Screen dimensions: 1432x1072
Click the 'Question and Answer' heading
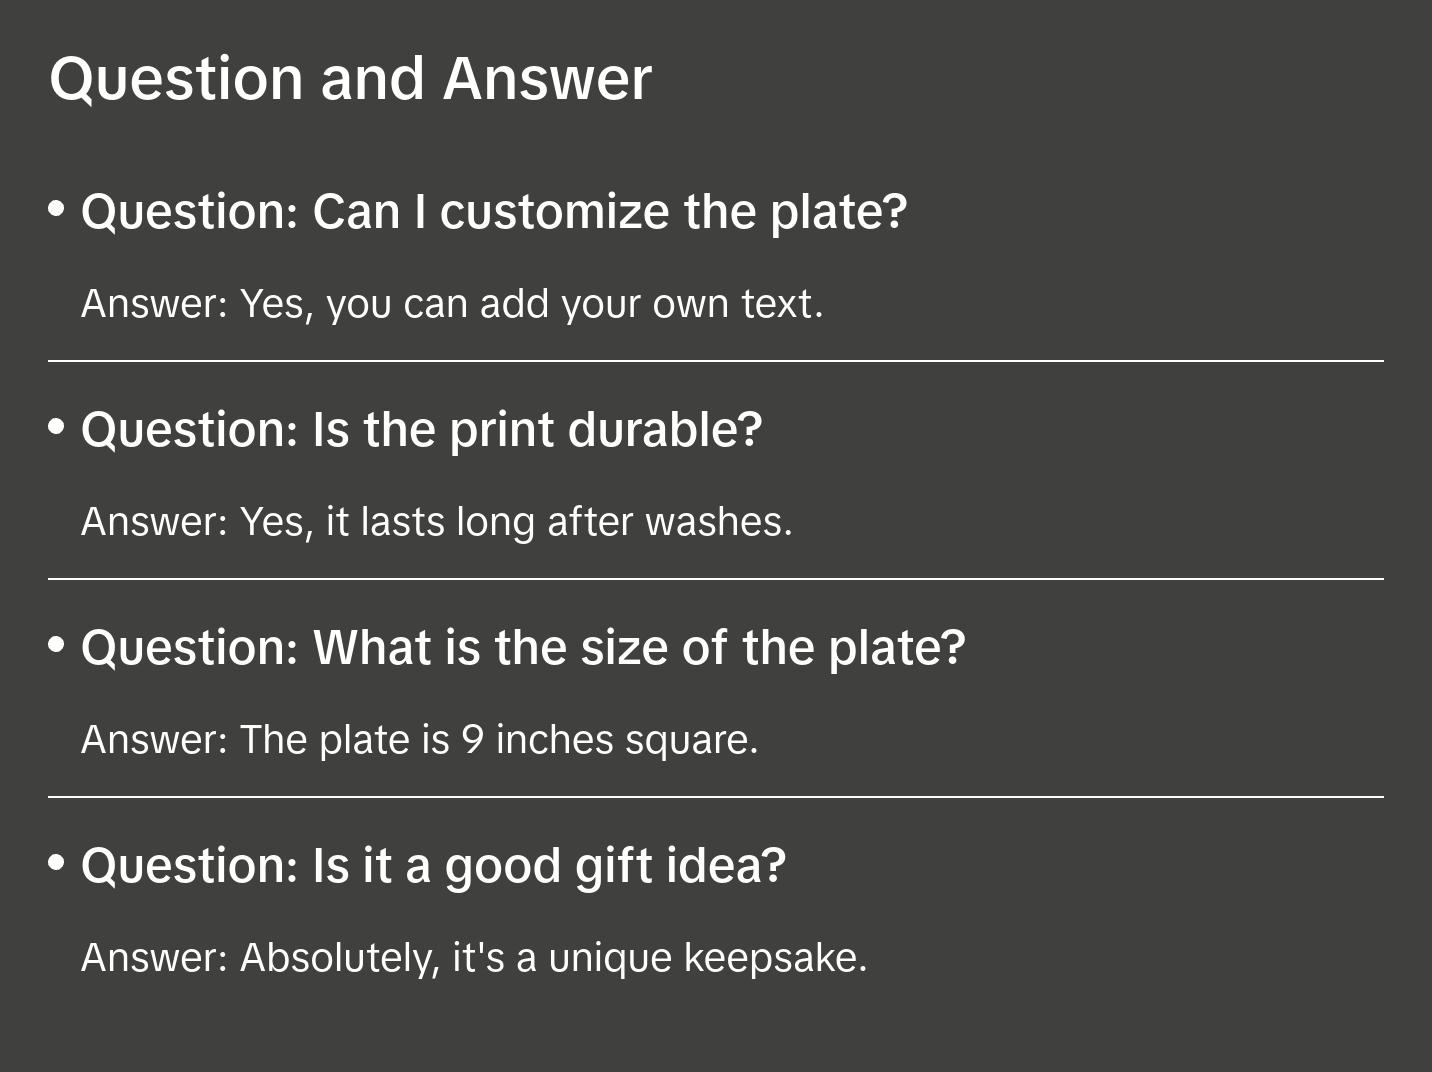tap(350, 78)
